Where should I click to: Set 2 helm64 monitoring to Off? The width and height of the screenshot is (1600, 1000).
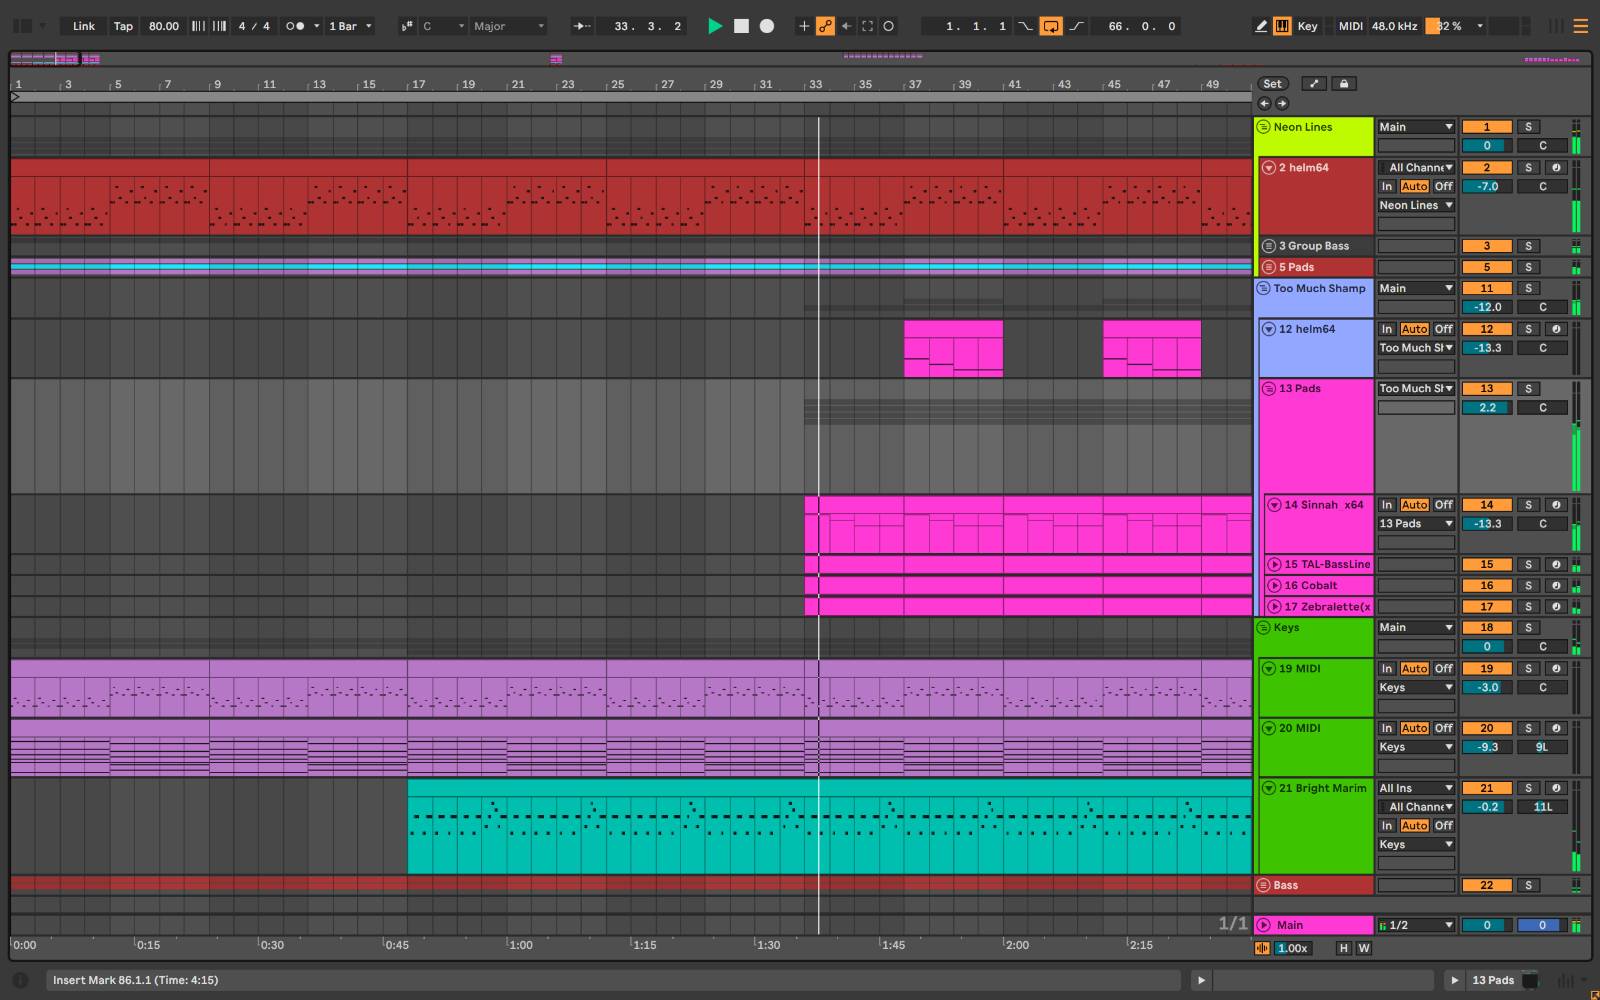1443,186
